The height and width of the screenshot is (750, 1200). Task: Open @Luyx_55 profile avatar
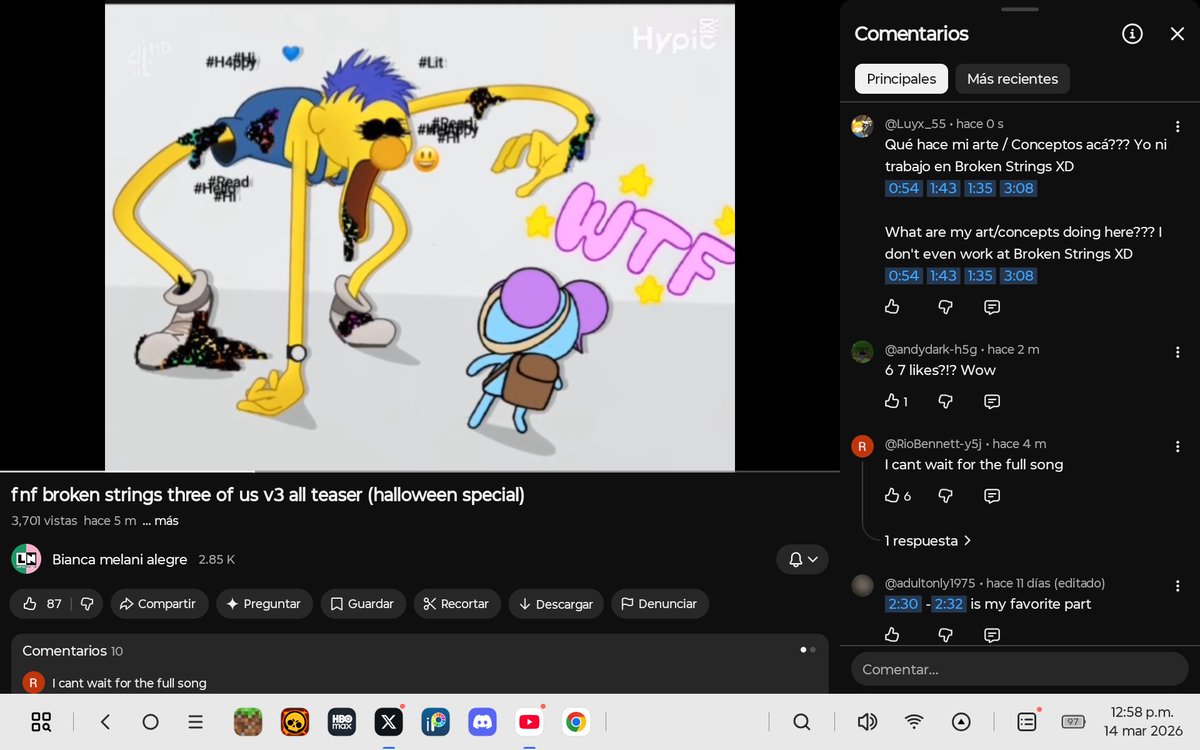click(x=862, y=126)
